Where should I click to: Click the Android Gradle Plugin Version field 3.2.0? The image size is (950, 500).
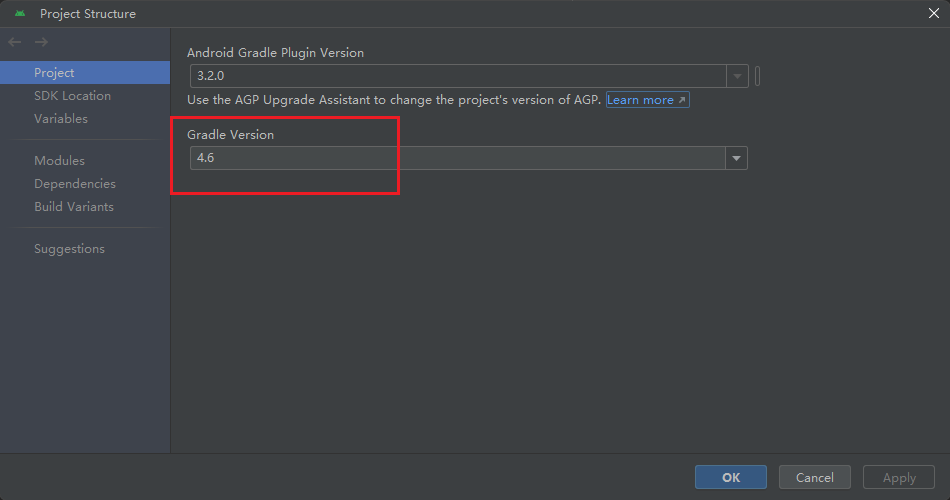458,76
